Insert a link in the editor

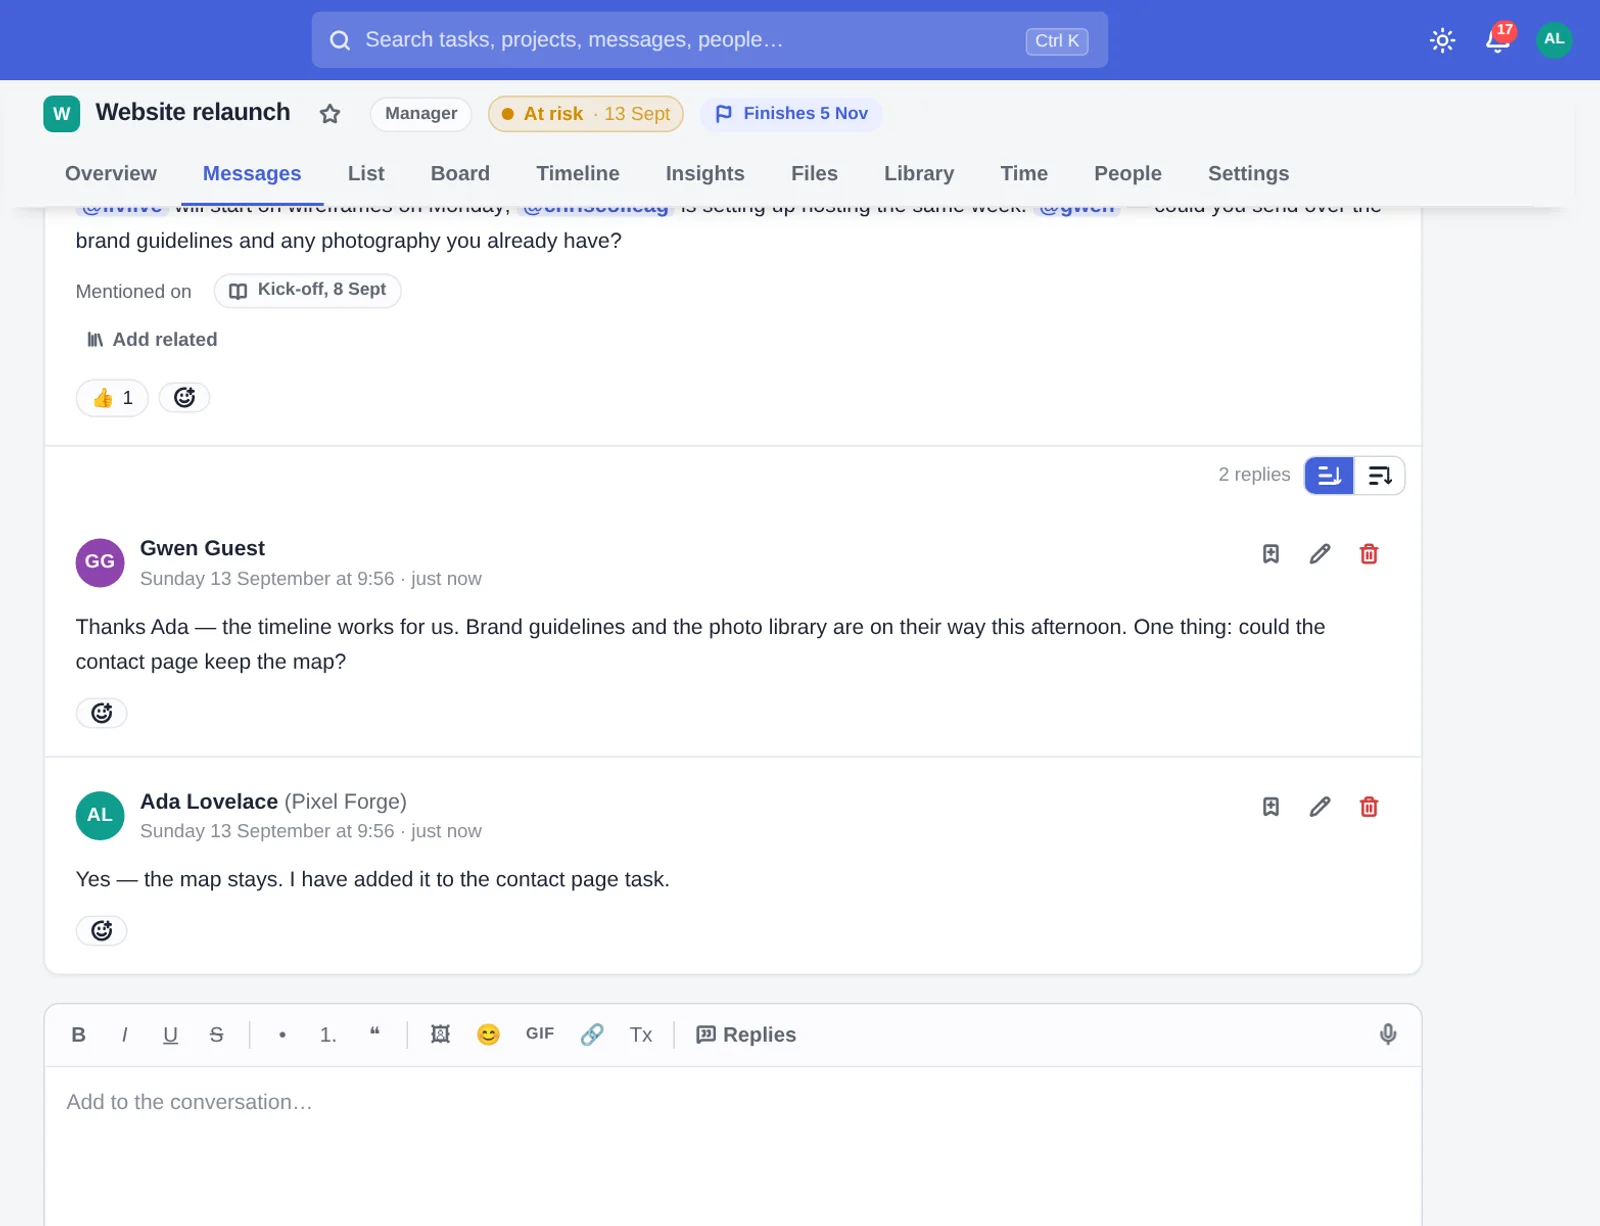click(x=592, y=1035)
